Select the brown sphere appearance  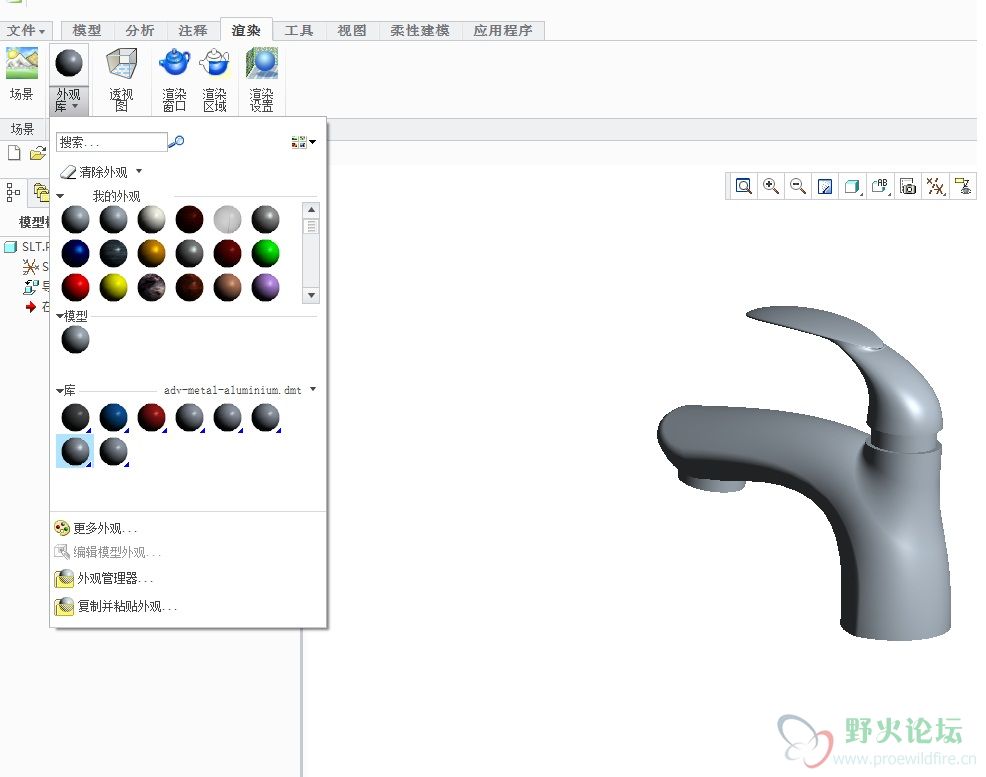click(x=228, y=287)
